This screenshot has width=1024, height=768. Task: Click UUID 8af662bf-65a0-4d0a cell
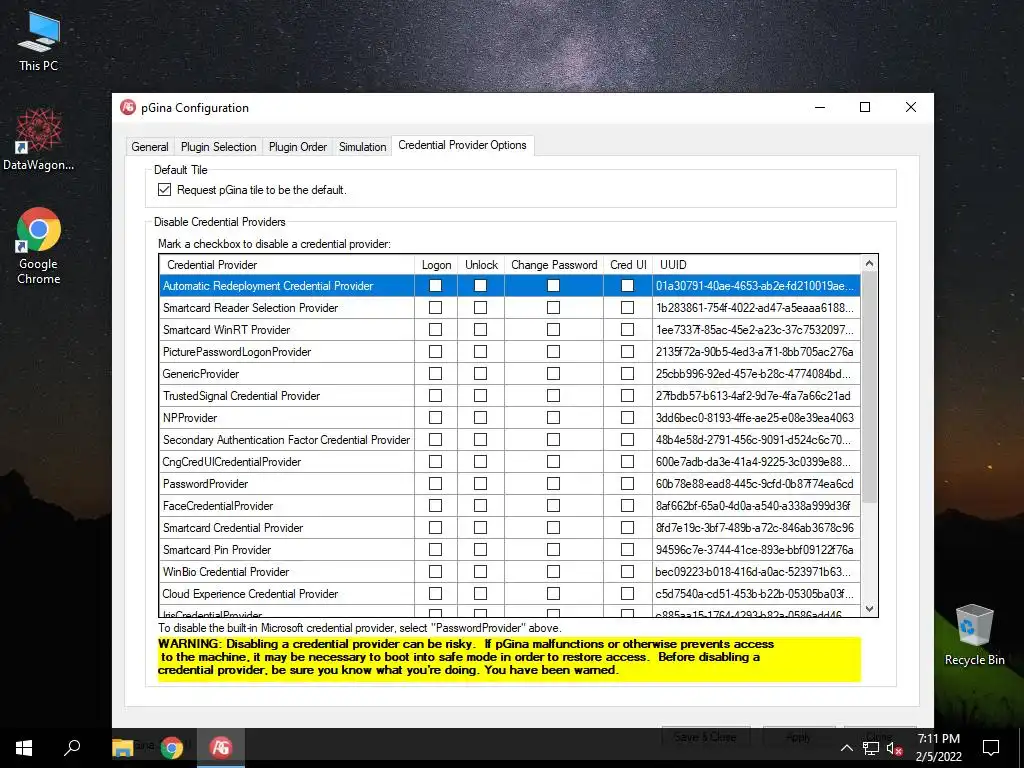[755, 506]
